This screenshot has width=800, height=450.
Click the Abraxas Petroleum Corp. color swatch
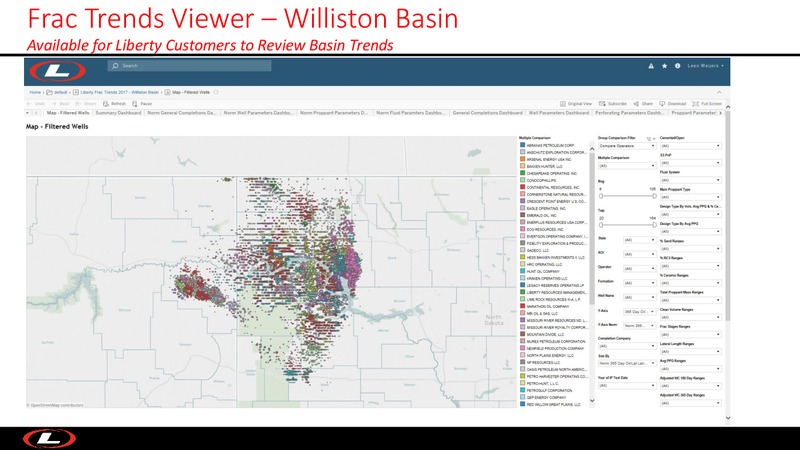point(522,145)
